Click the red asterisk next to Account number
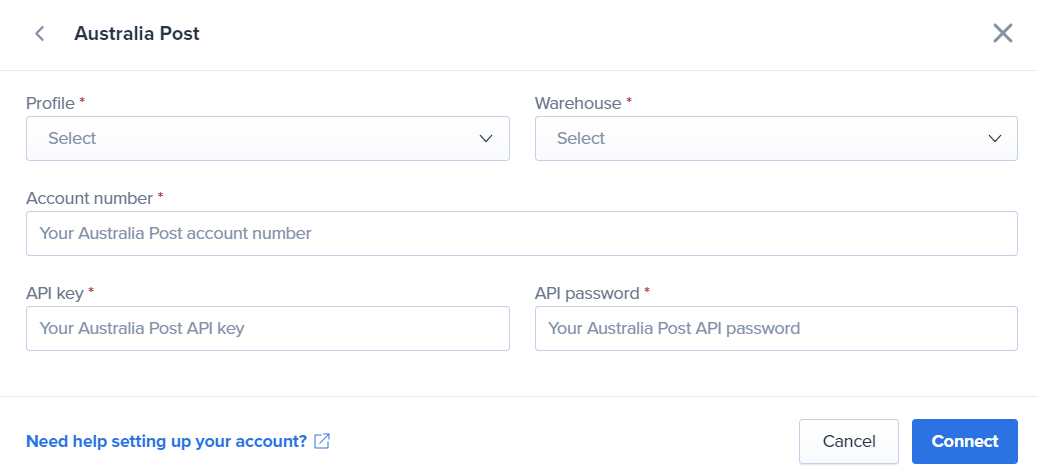This screenshot has height=472, width=1038. [x=160, y=195]
